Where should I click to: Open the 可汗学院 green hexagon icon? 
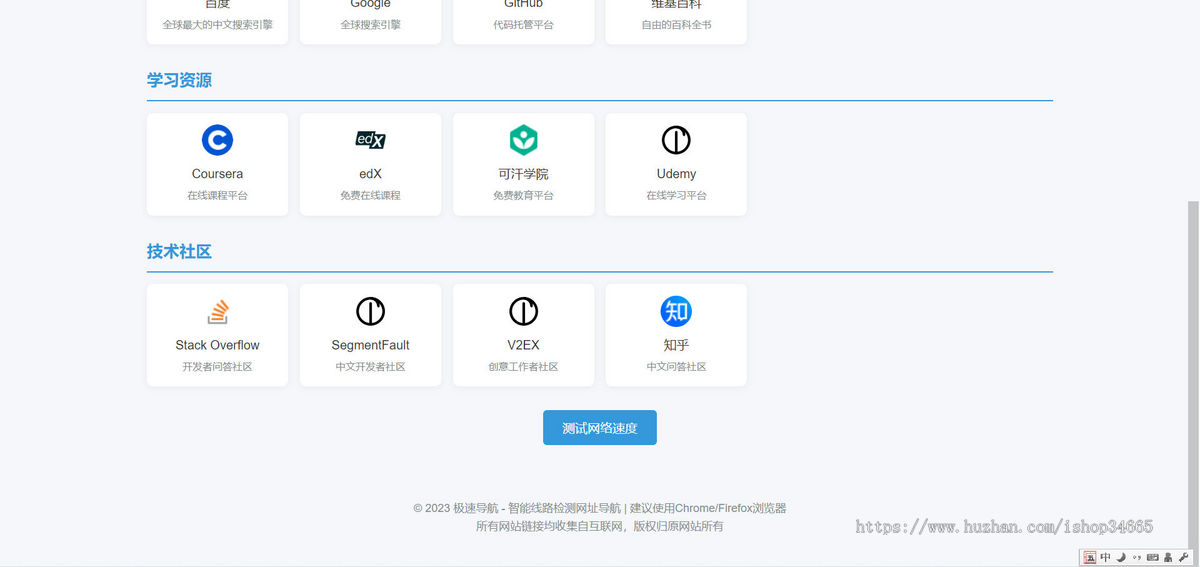(523, 140)
